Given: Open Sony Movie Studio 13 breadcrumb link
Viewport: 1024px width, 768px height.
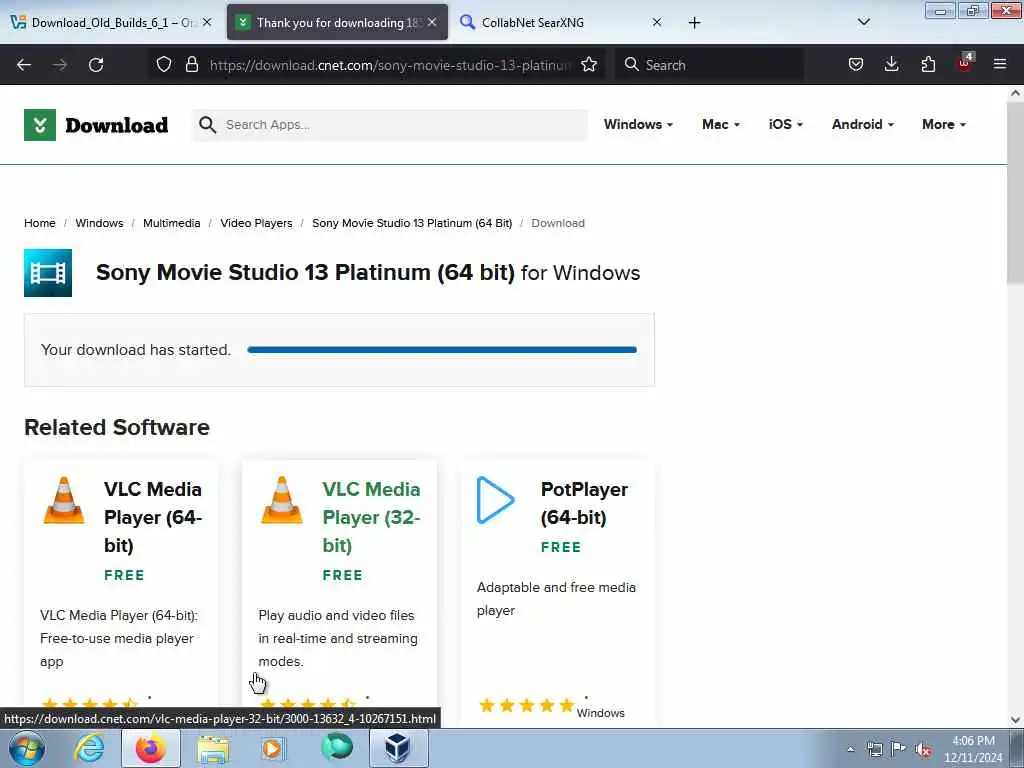Looking at the screenshot, I should coord(412,223).
